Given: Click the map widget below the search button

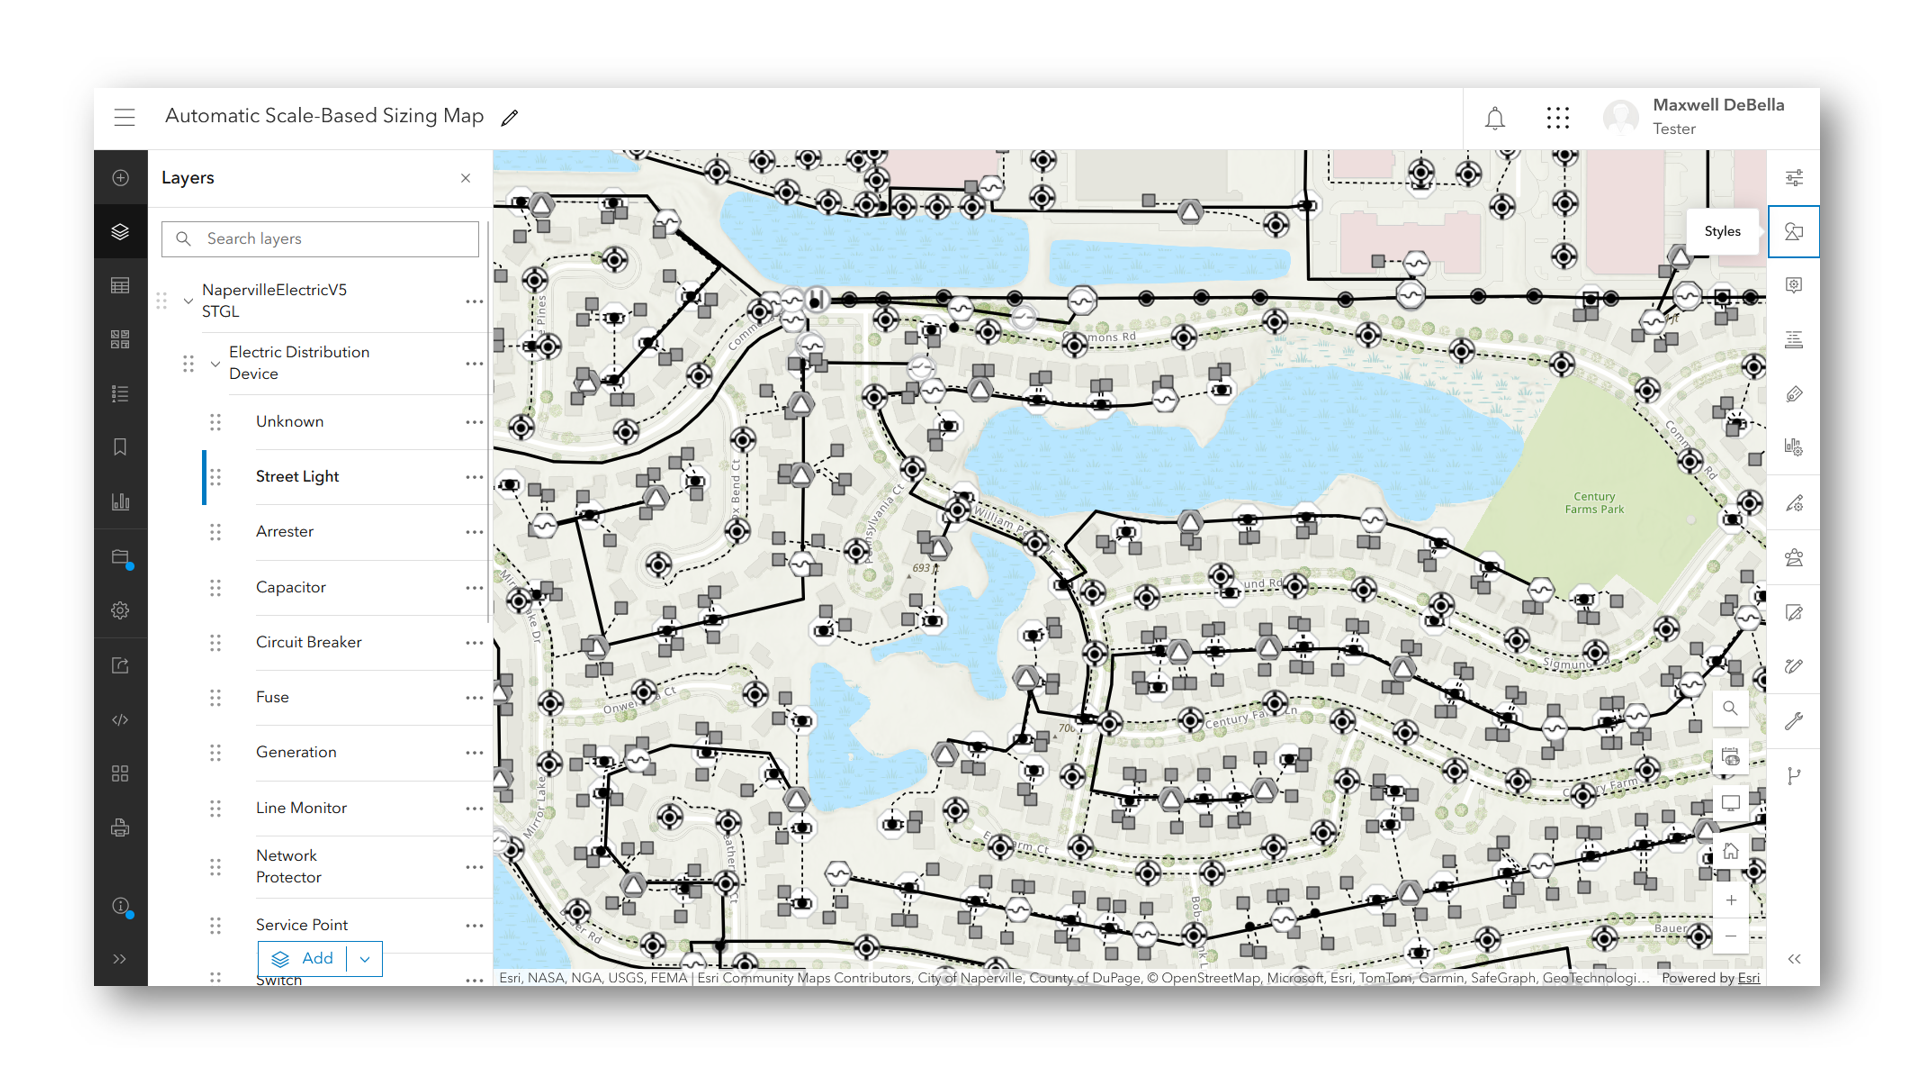Looking at the screenshot, I should pyautogui.click(x=1730, y=757).
